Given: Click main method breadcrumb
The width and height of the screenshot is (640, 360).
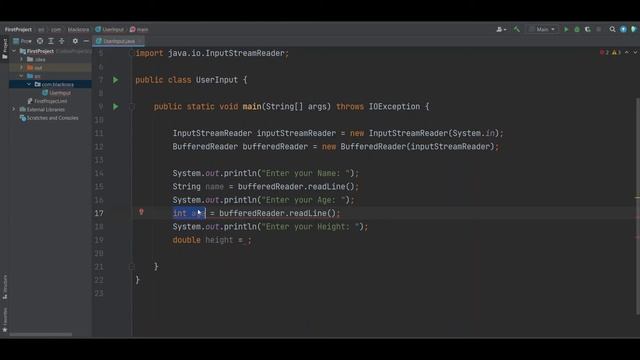Looking at the screenshot, I should point(140,29).
